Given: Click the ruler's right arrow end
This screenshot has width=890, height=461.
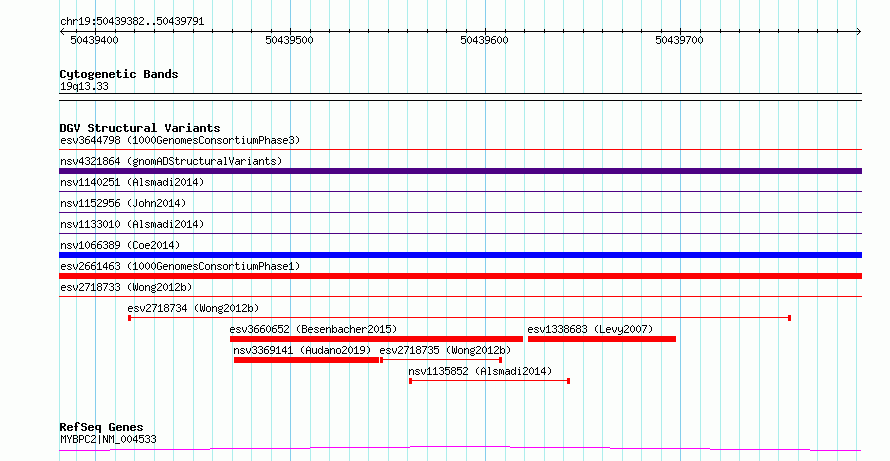Looking at the screenshot, I should tap(859, 32).
